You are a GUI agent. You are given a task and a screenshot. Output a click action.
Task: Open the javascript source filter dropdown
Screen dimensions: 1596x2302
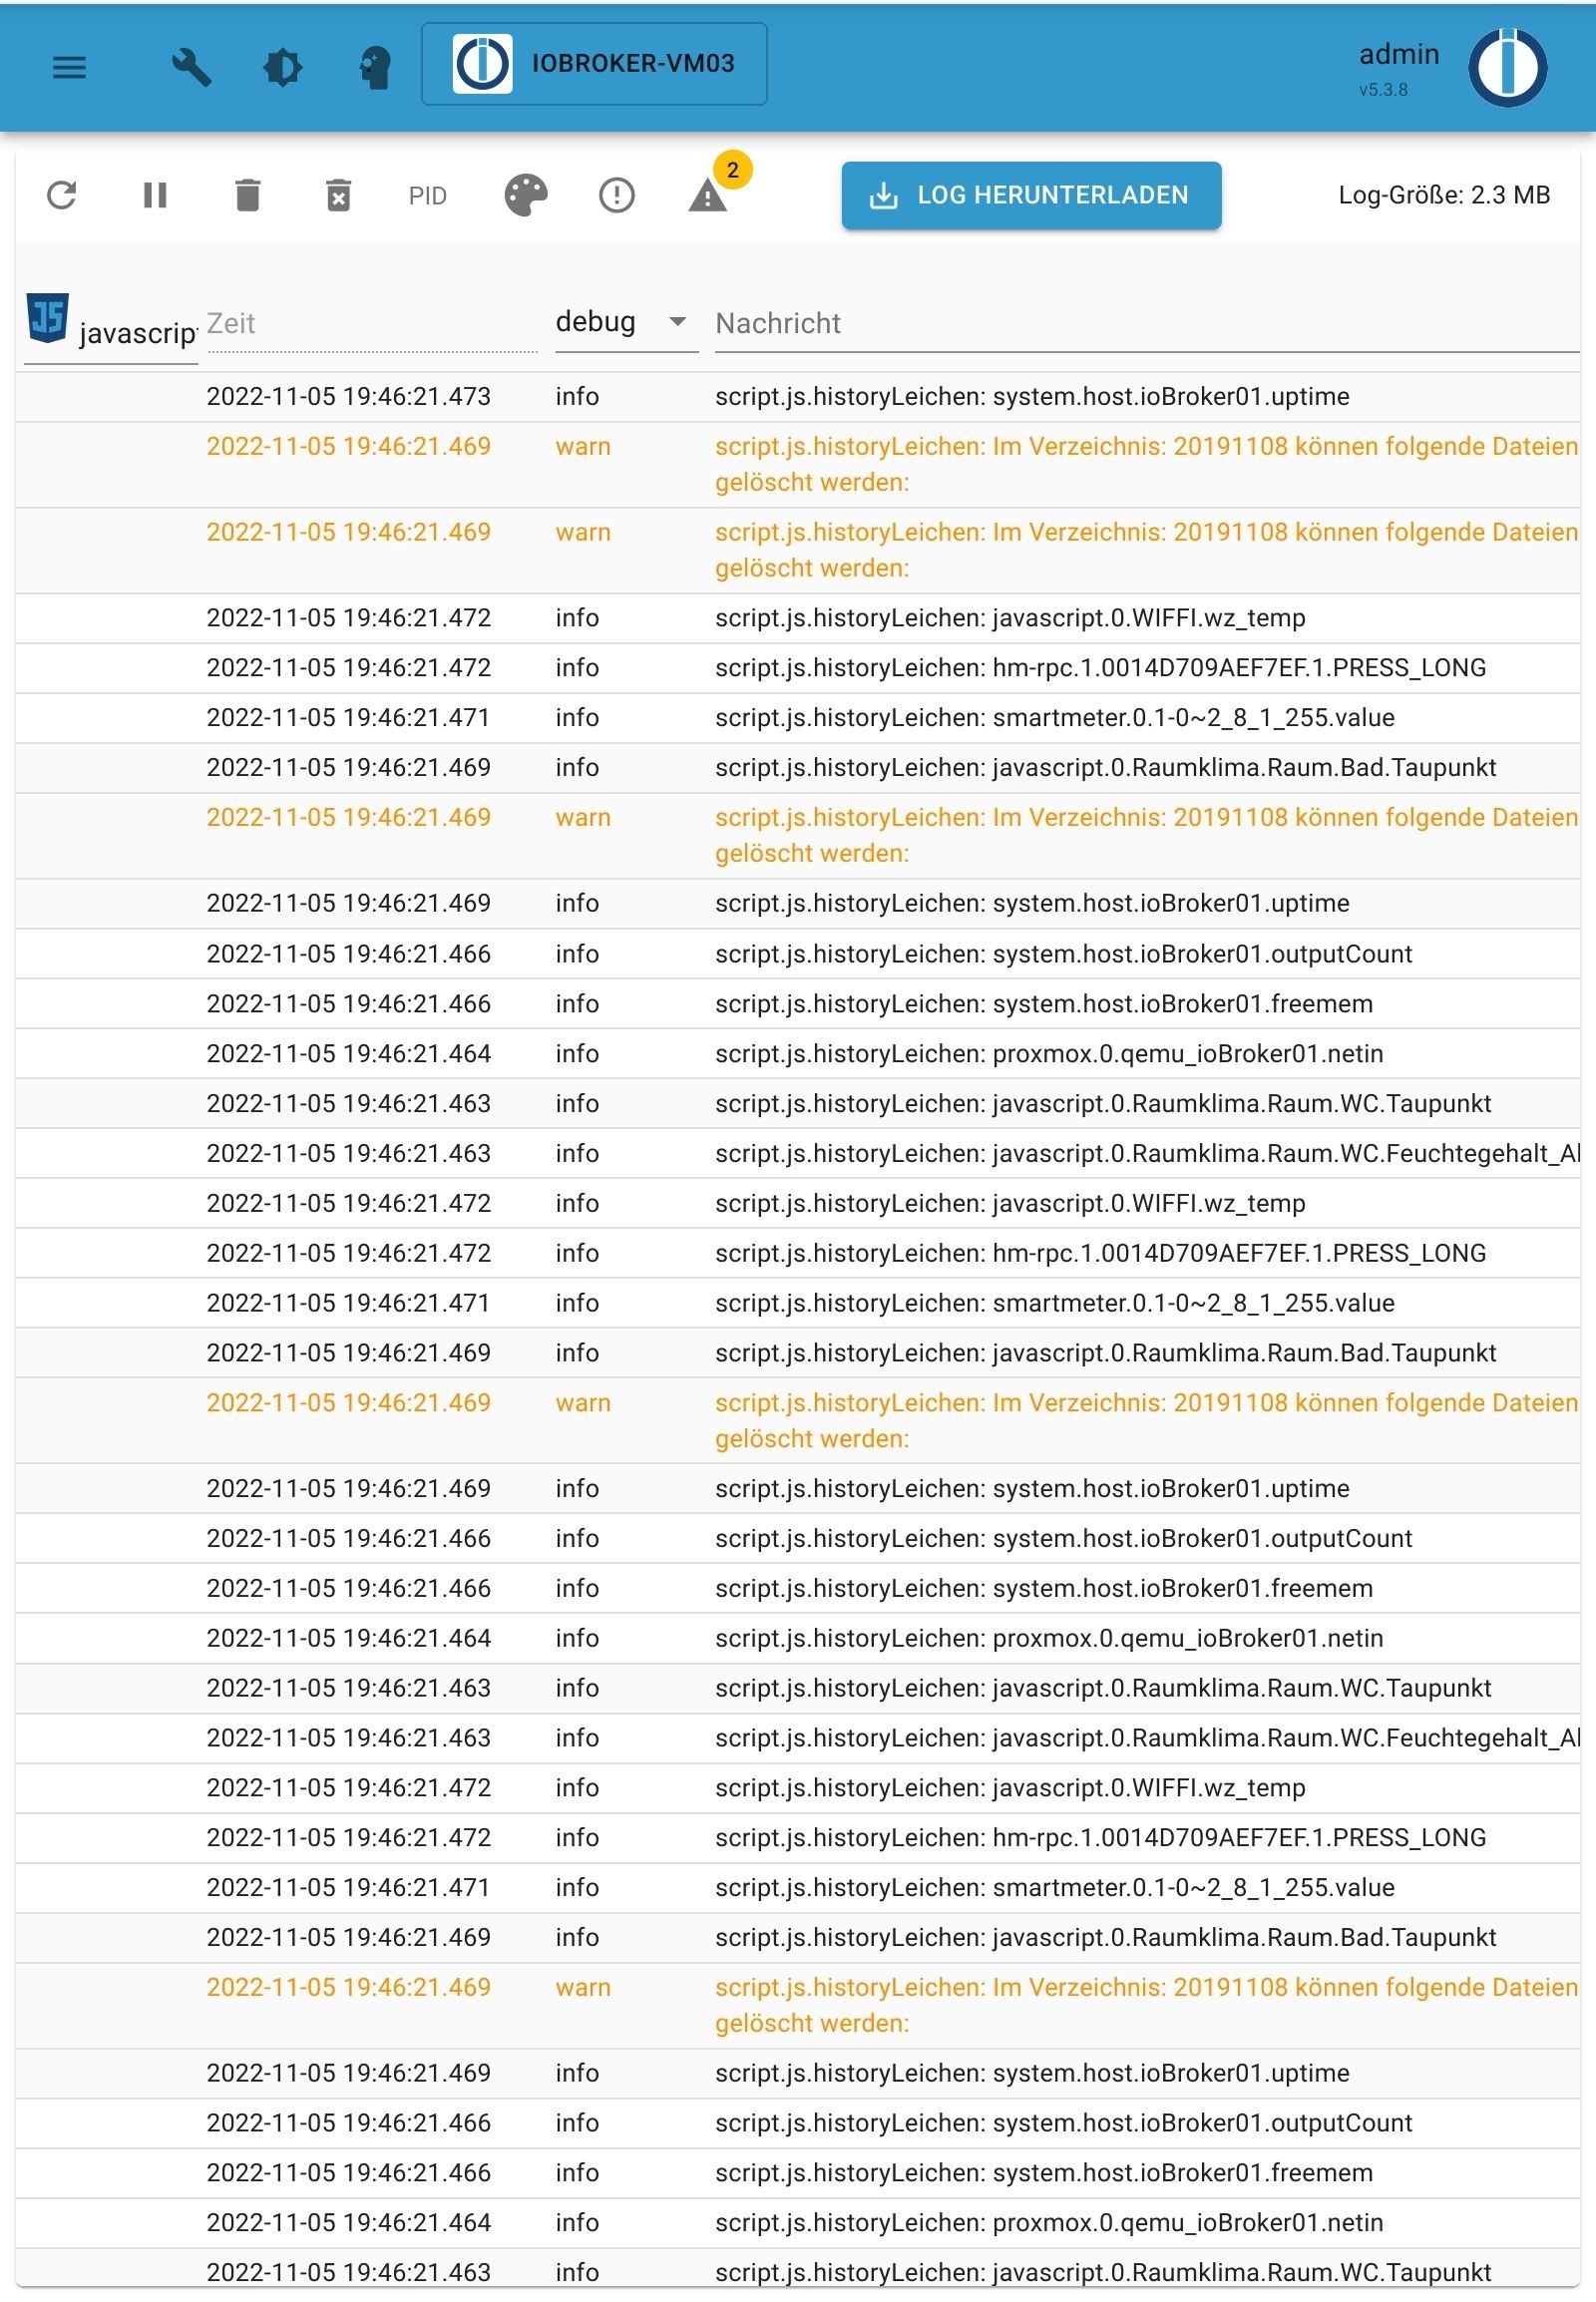click(111, 330)
